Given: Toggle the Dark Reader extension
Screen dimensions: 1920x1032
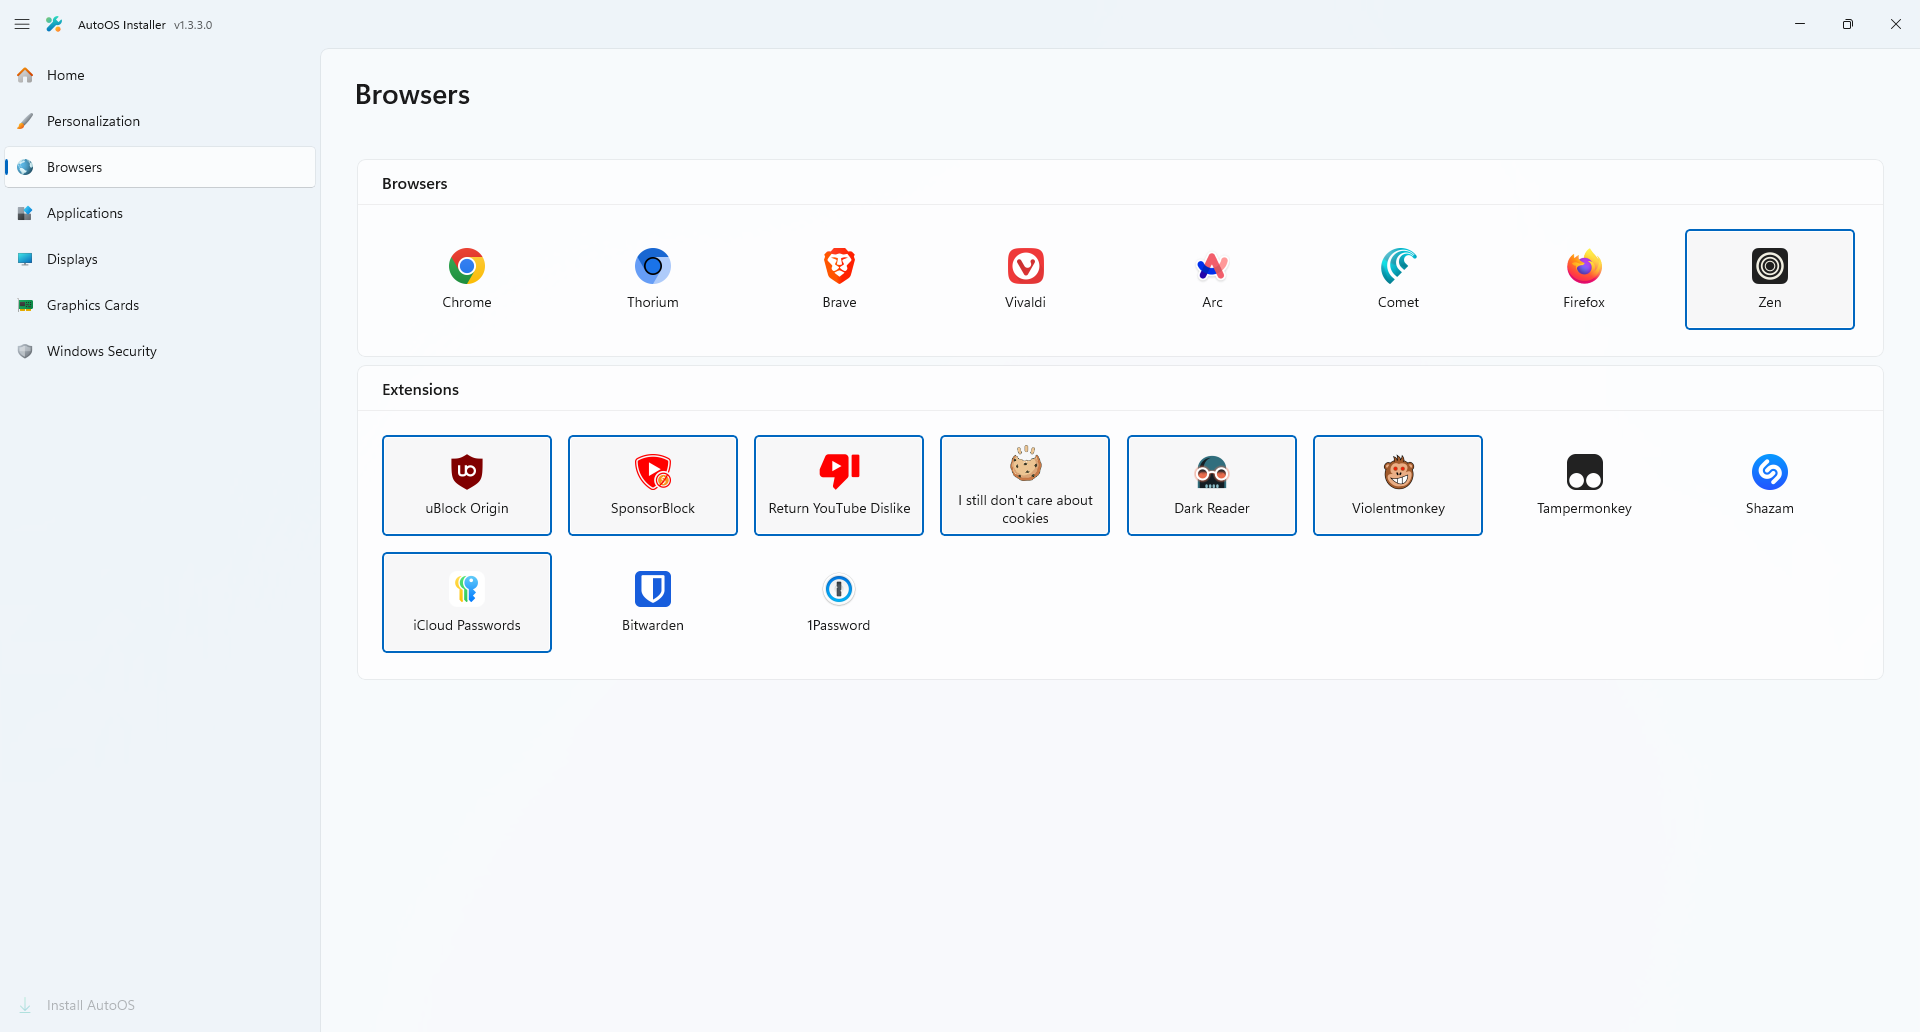Looking at the screenshot, I should pos(1212,485).
